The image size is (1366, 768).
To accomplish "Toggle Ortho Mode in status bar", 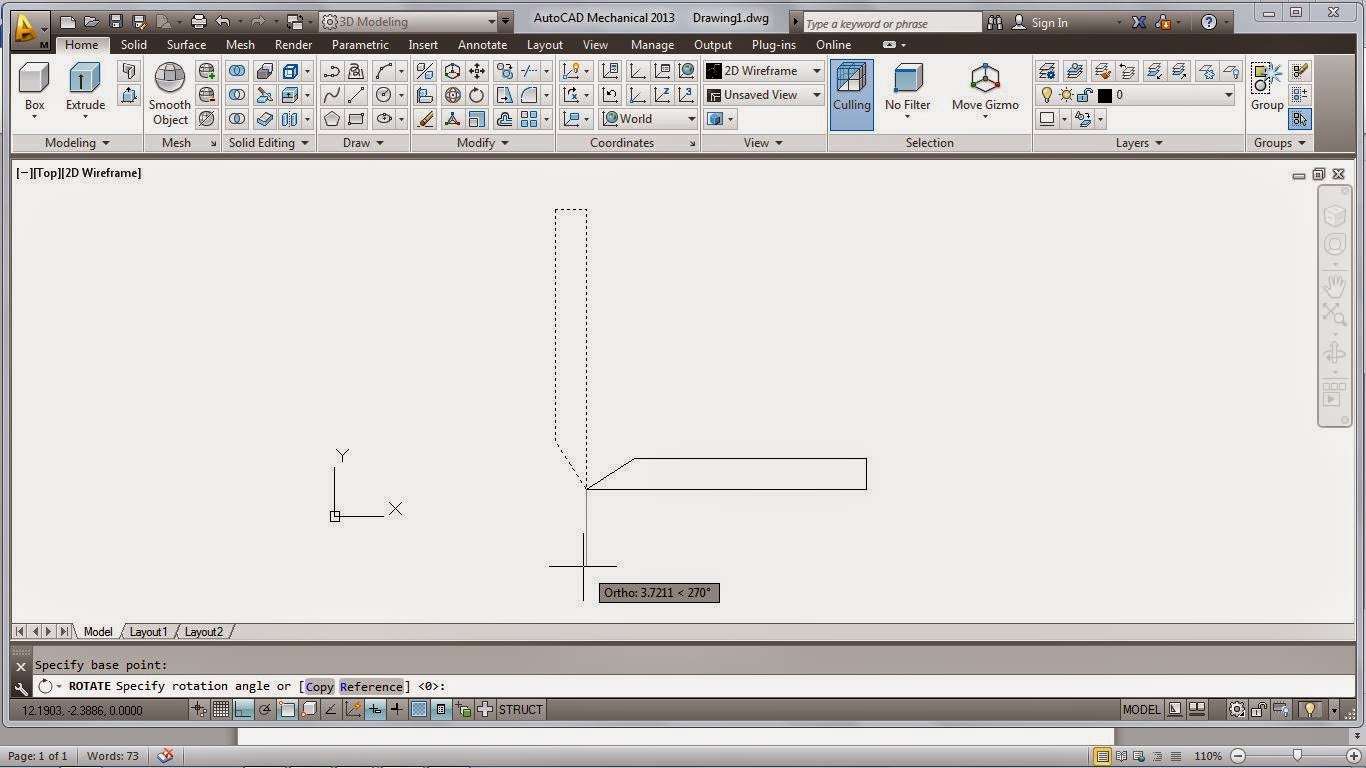I will [x=243, y=710].
